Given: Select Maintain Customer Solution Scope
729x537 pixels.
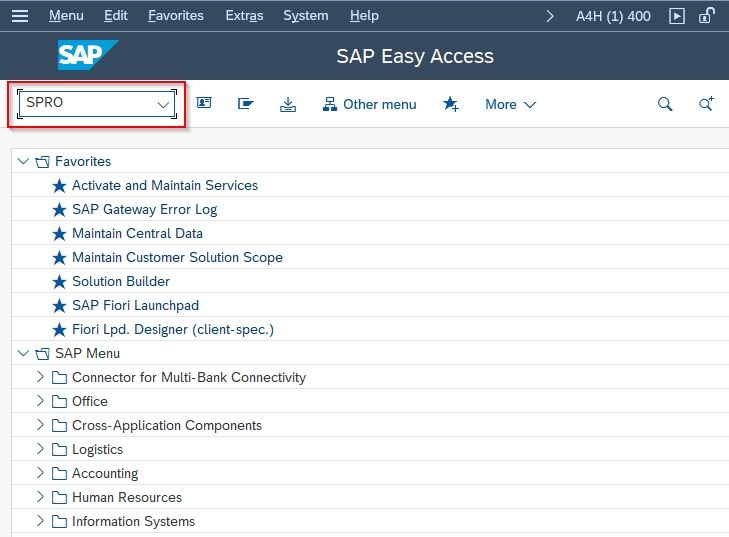Looking at the screenshot, I should coord(178,258).
